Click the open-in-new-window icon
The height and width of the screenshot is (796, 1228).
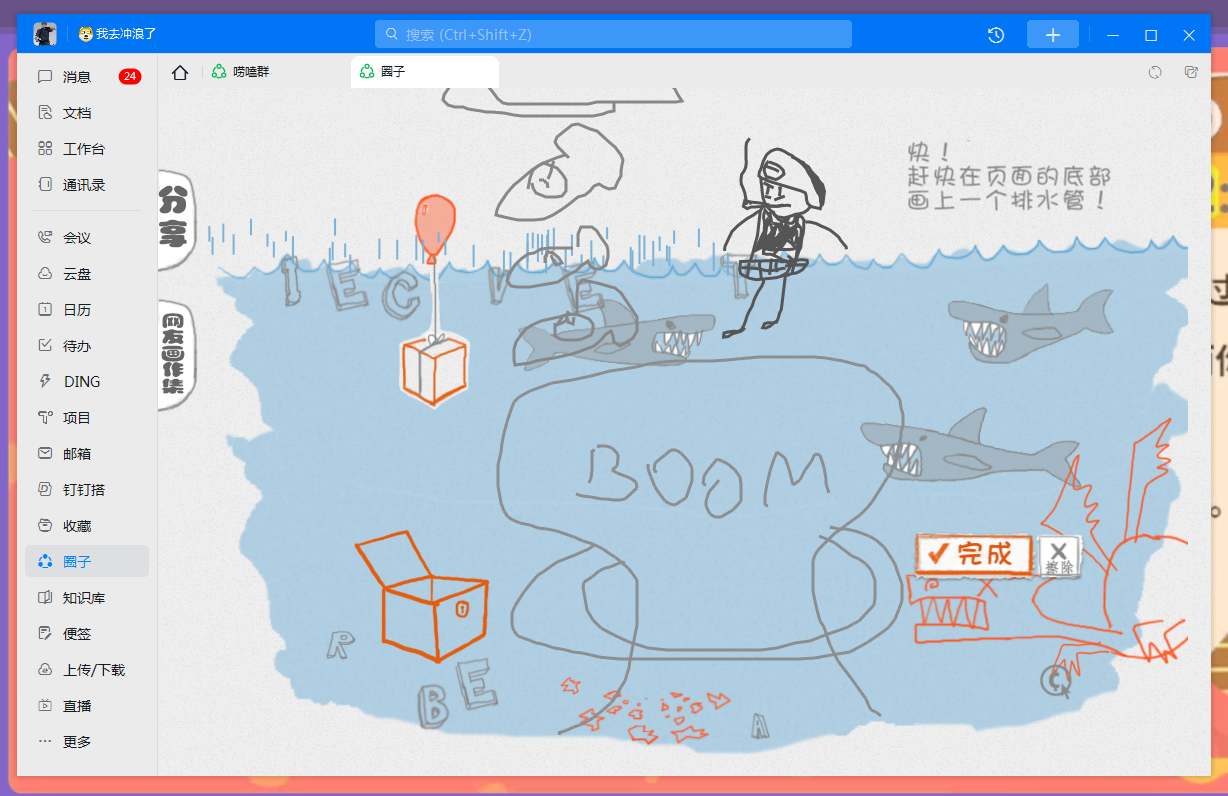[x=1191, y=72]
